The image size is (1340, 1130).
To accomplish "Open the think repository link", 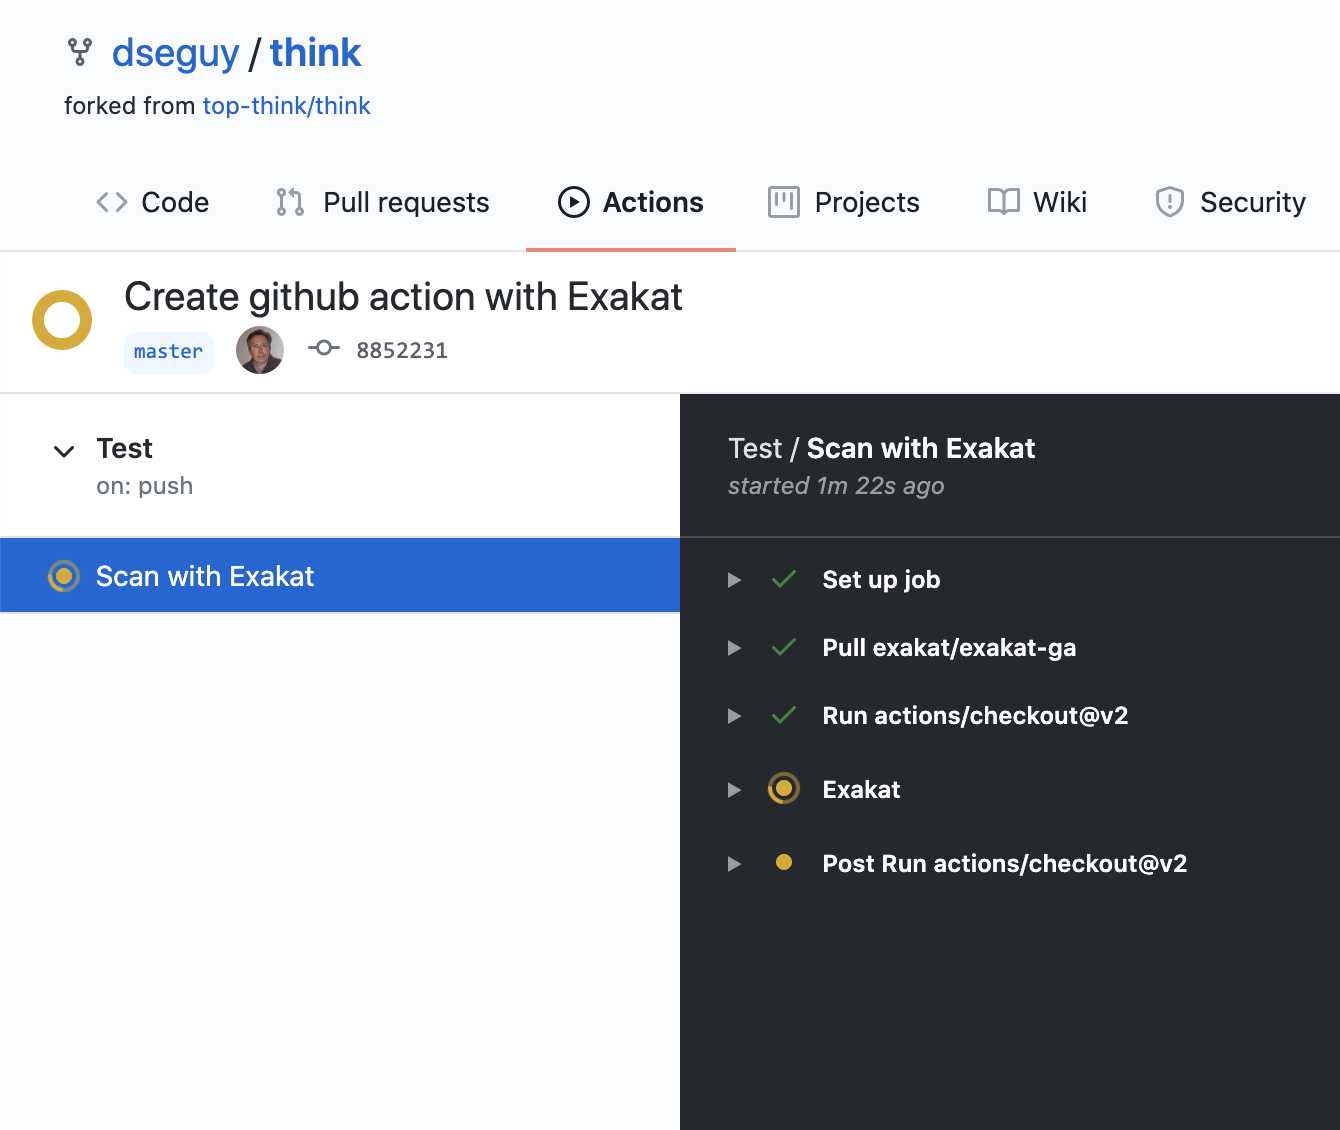I will point(315,53).
